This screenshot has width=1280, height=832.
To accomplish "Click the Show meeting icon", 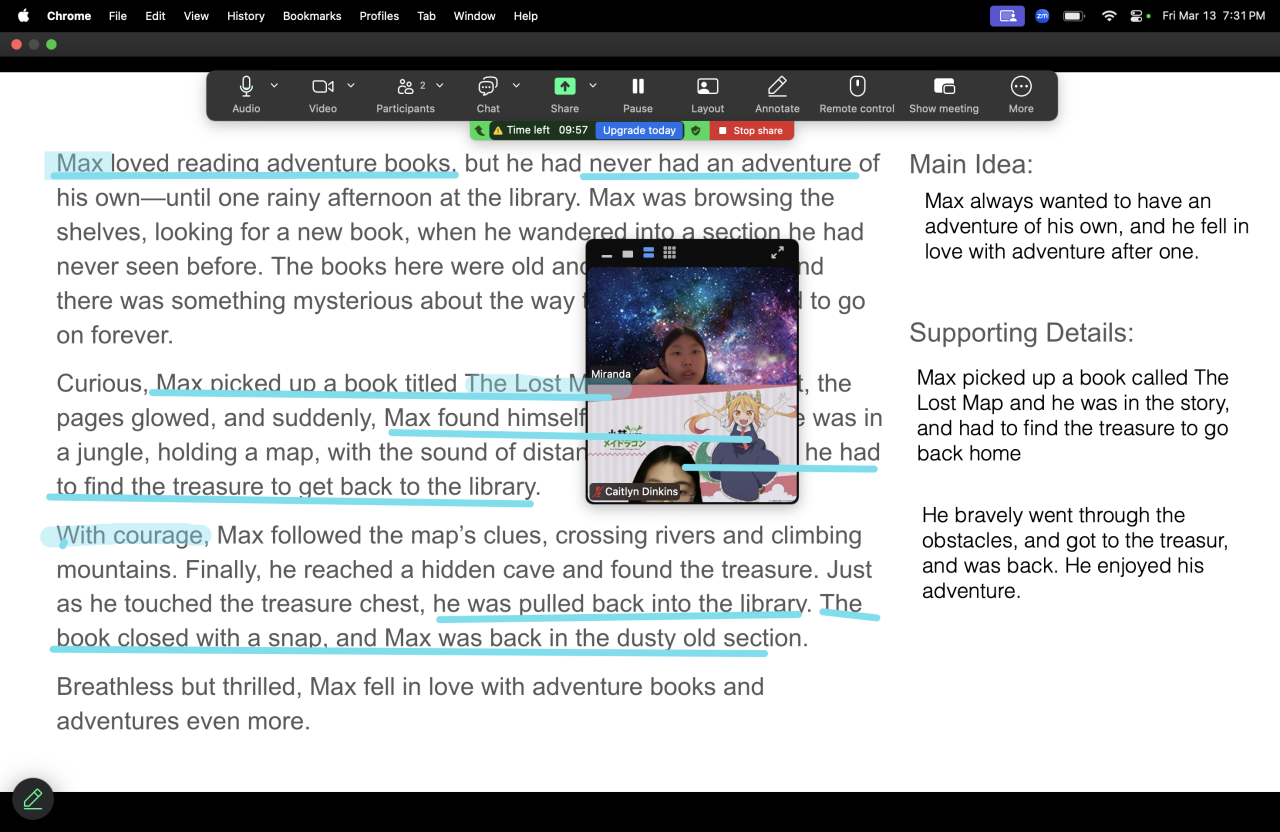I will 943,87.
